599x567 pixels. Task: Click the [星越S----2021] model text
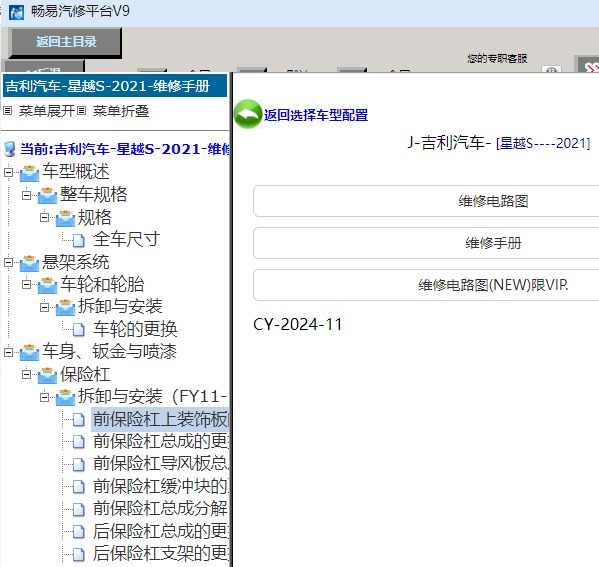point(543,143)
